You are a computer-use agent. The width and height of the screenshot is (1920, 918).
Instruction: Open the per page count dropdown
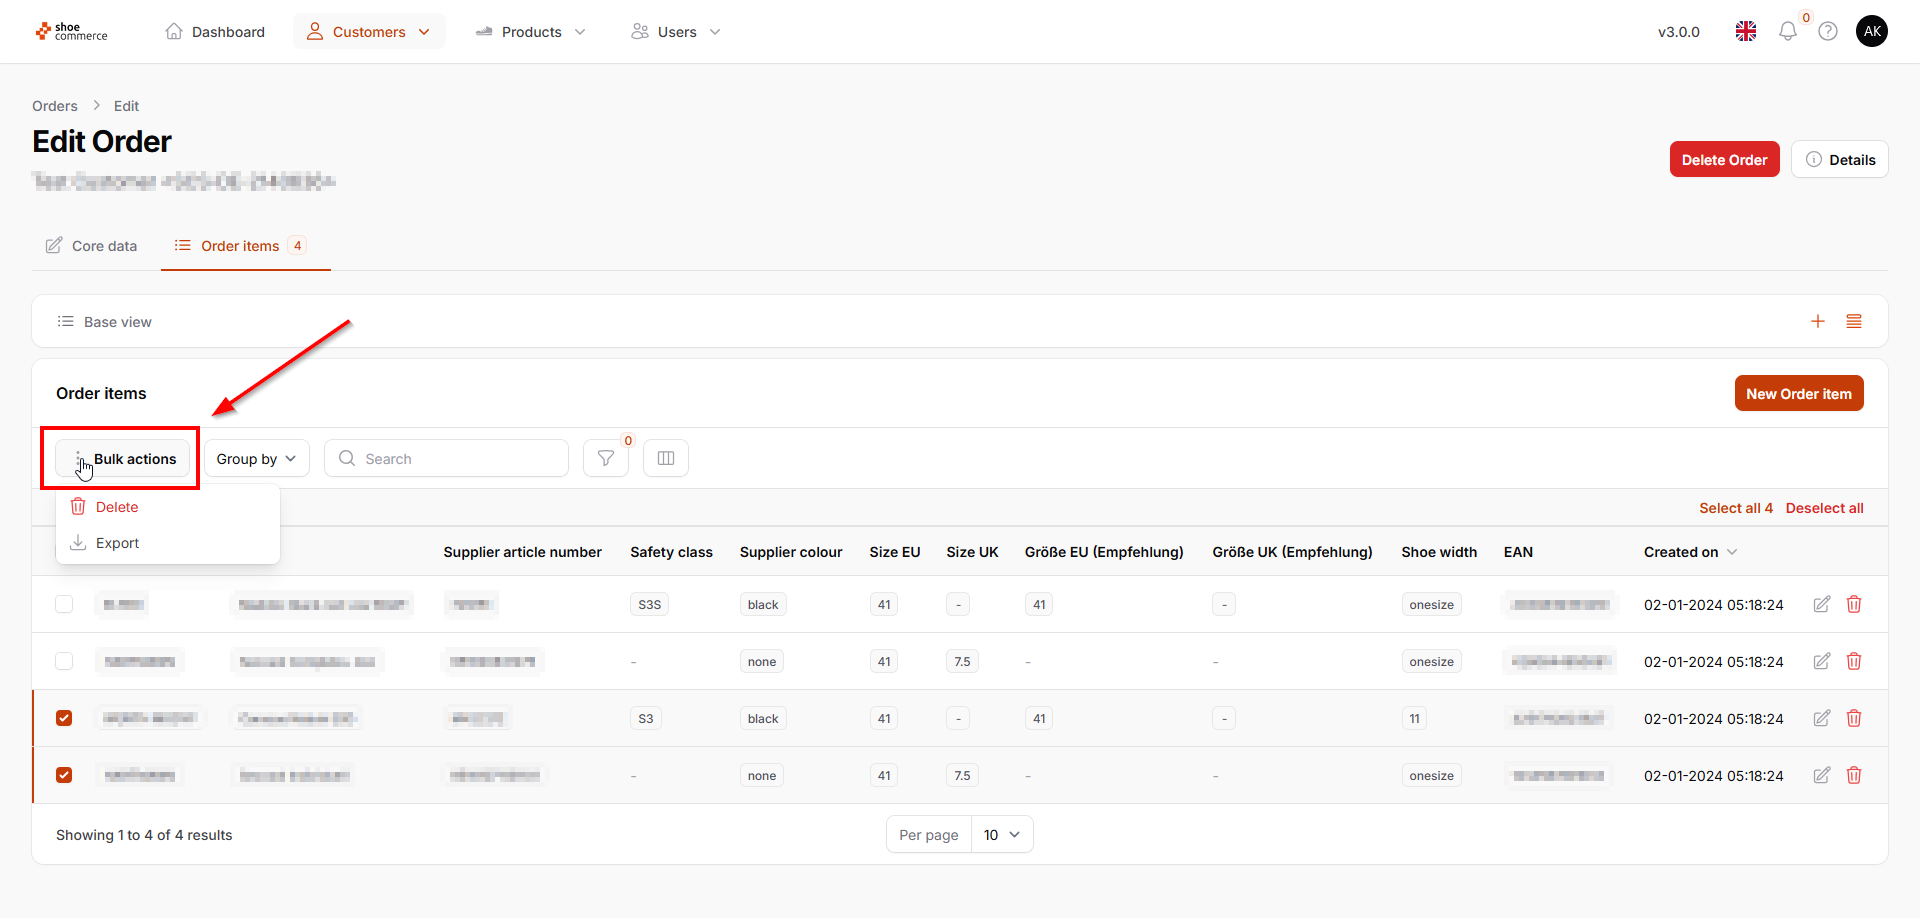[1001, 835]
